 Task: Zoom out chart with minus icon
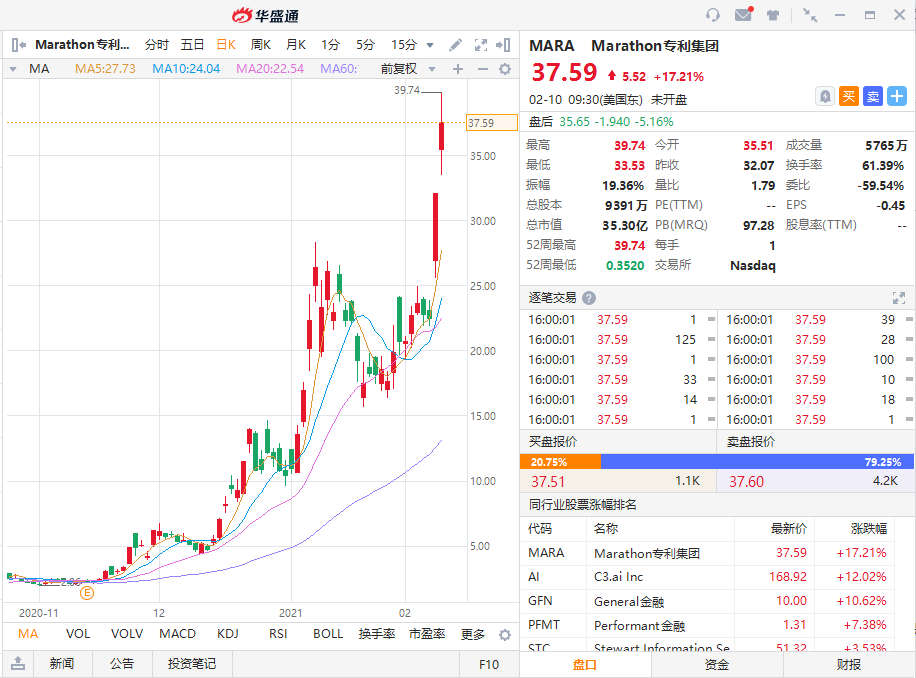pos(483,69)
